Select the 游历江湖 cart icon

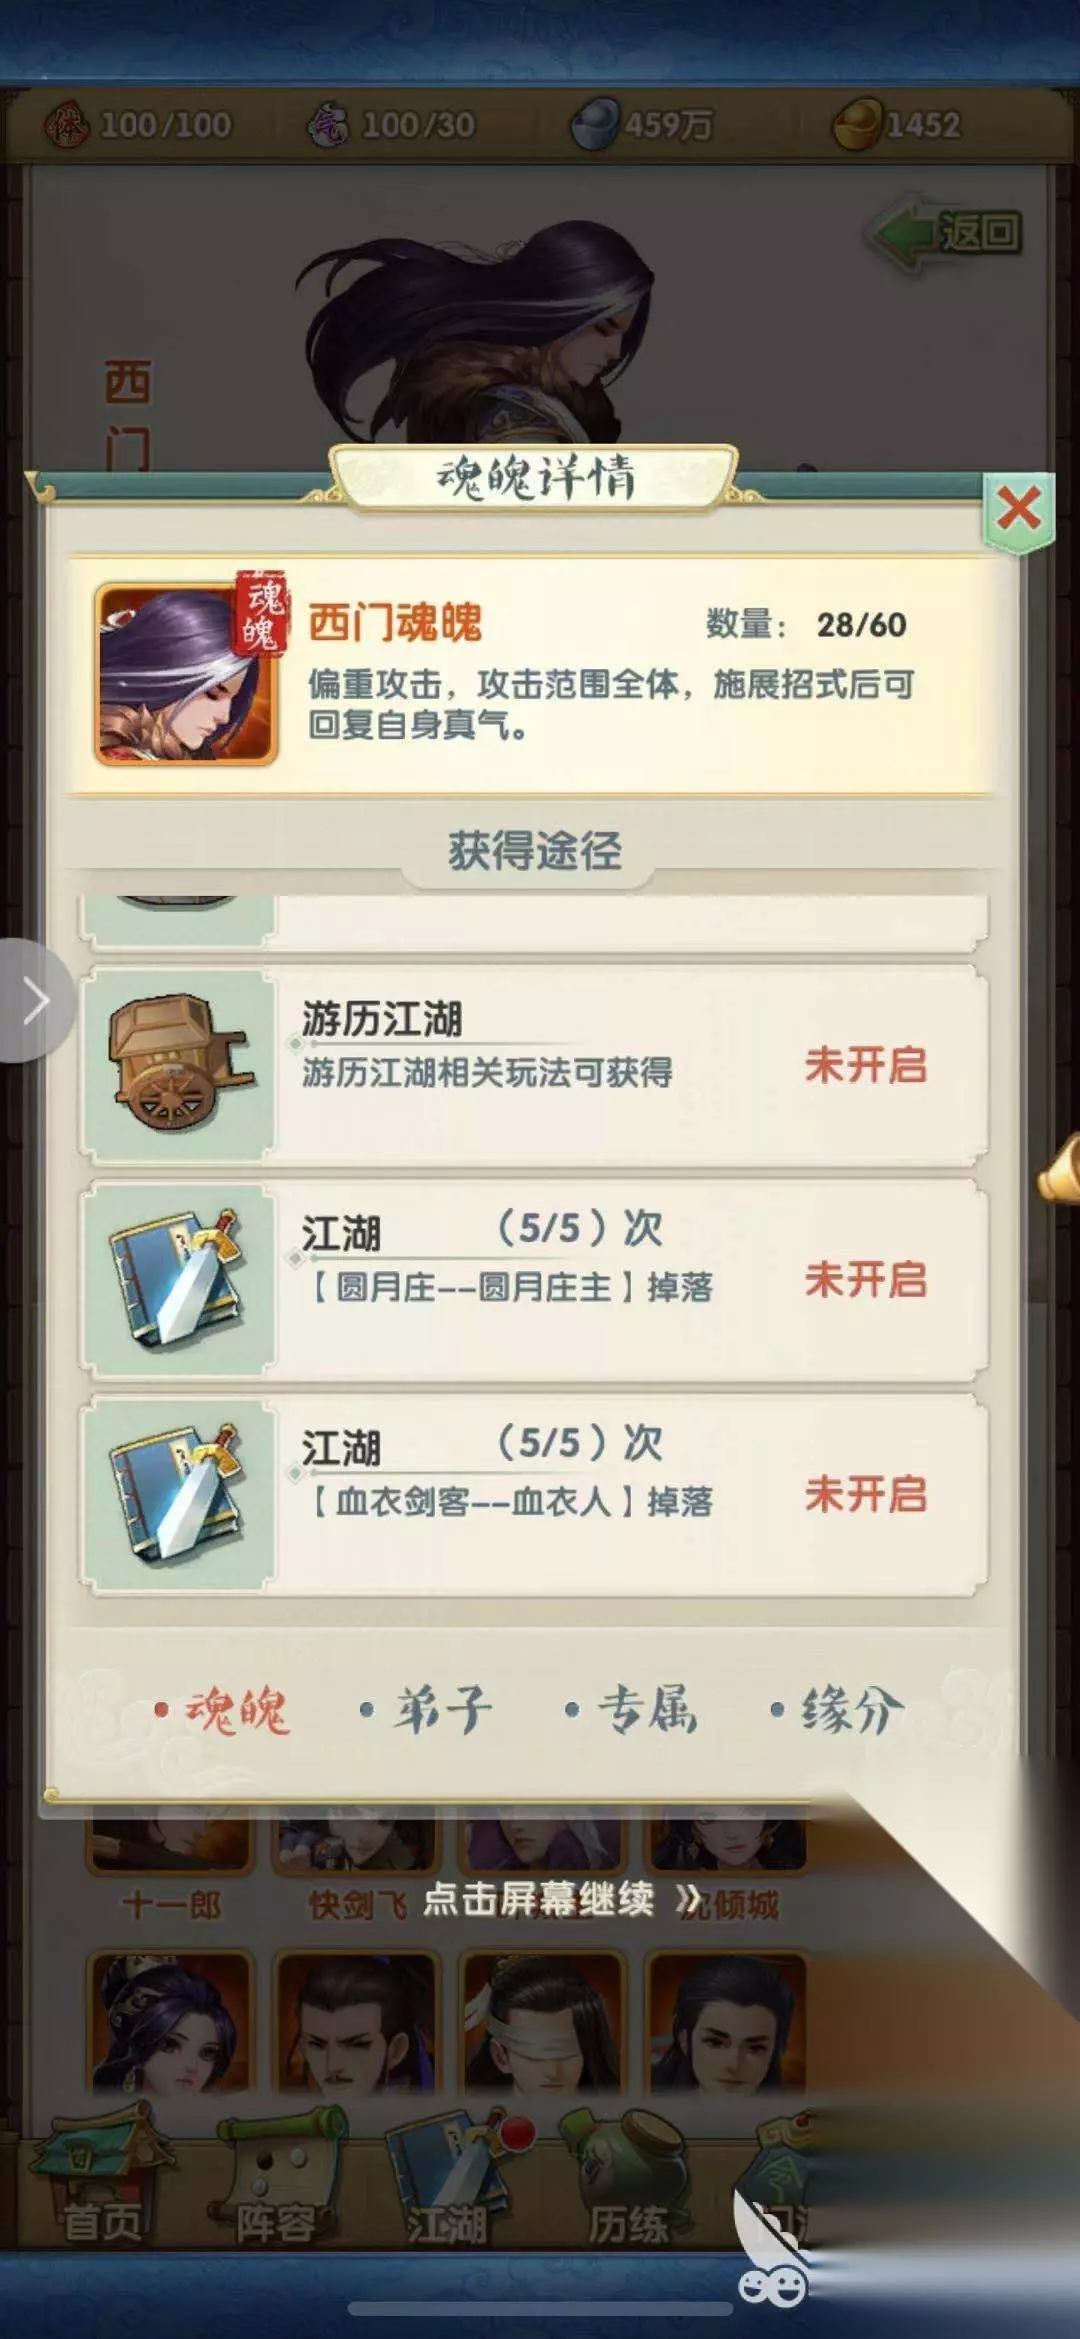pos(180,1062)
